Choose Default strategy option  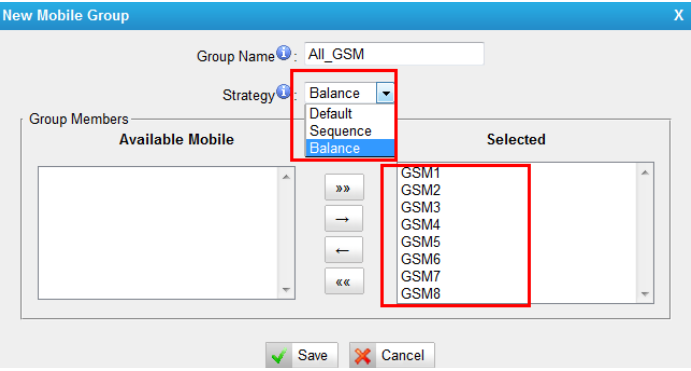click(350, 114)
